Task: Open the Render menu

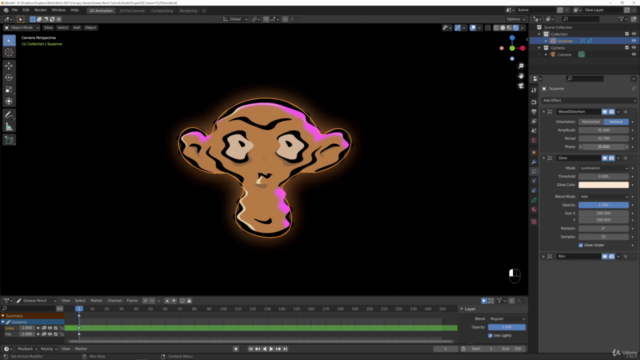Action: (x=40, y=10)
